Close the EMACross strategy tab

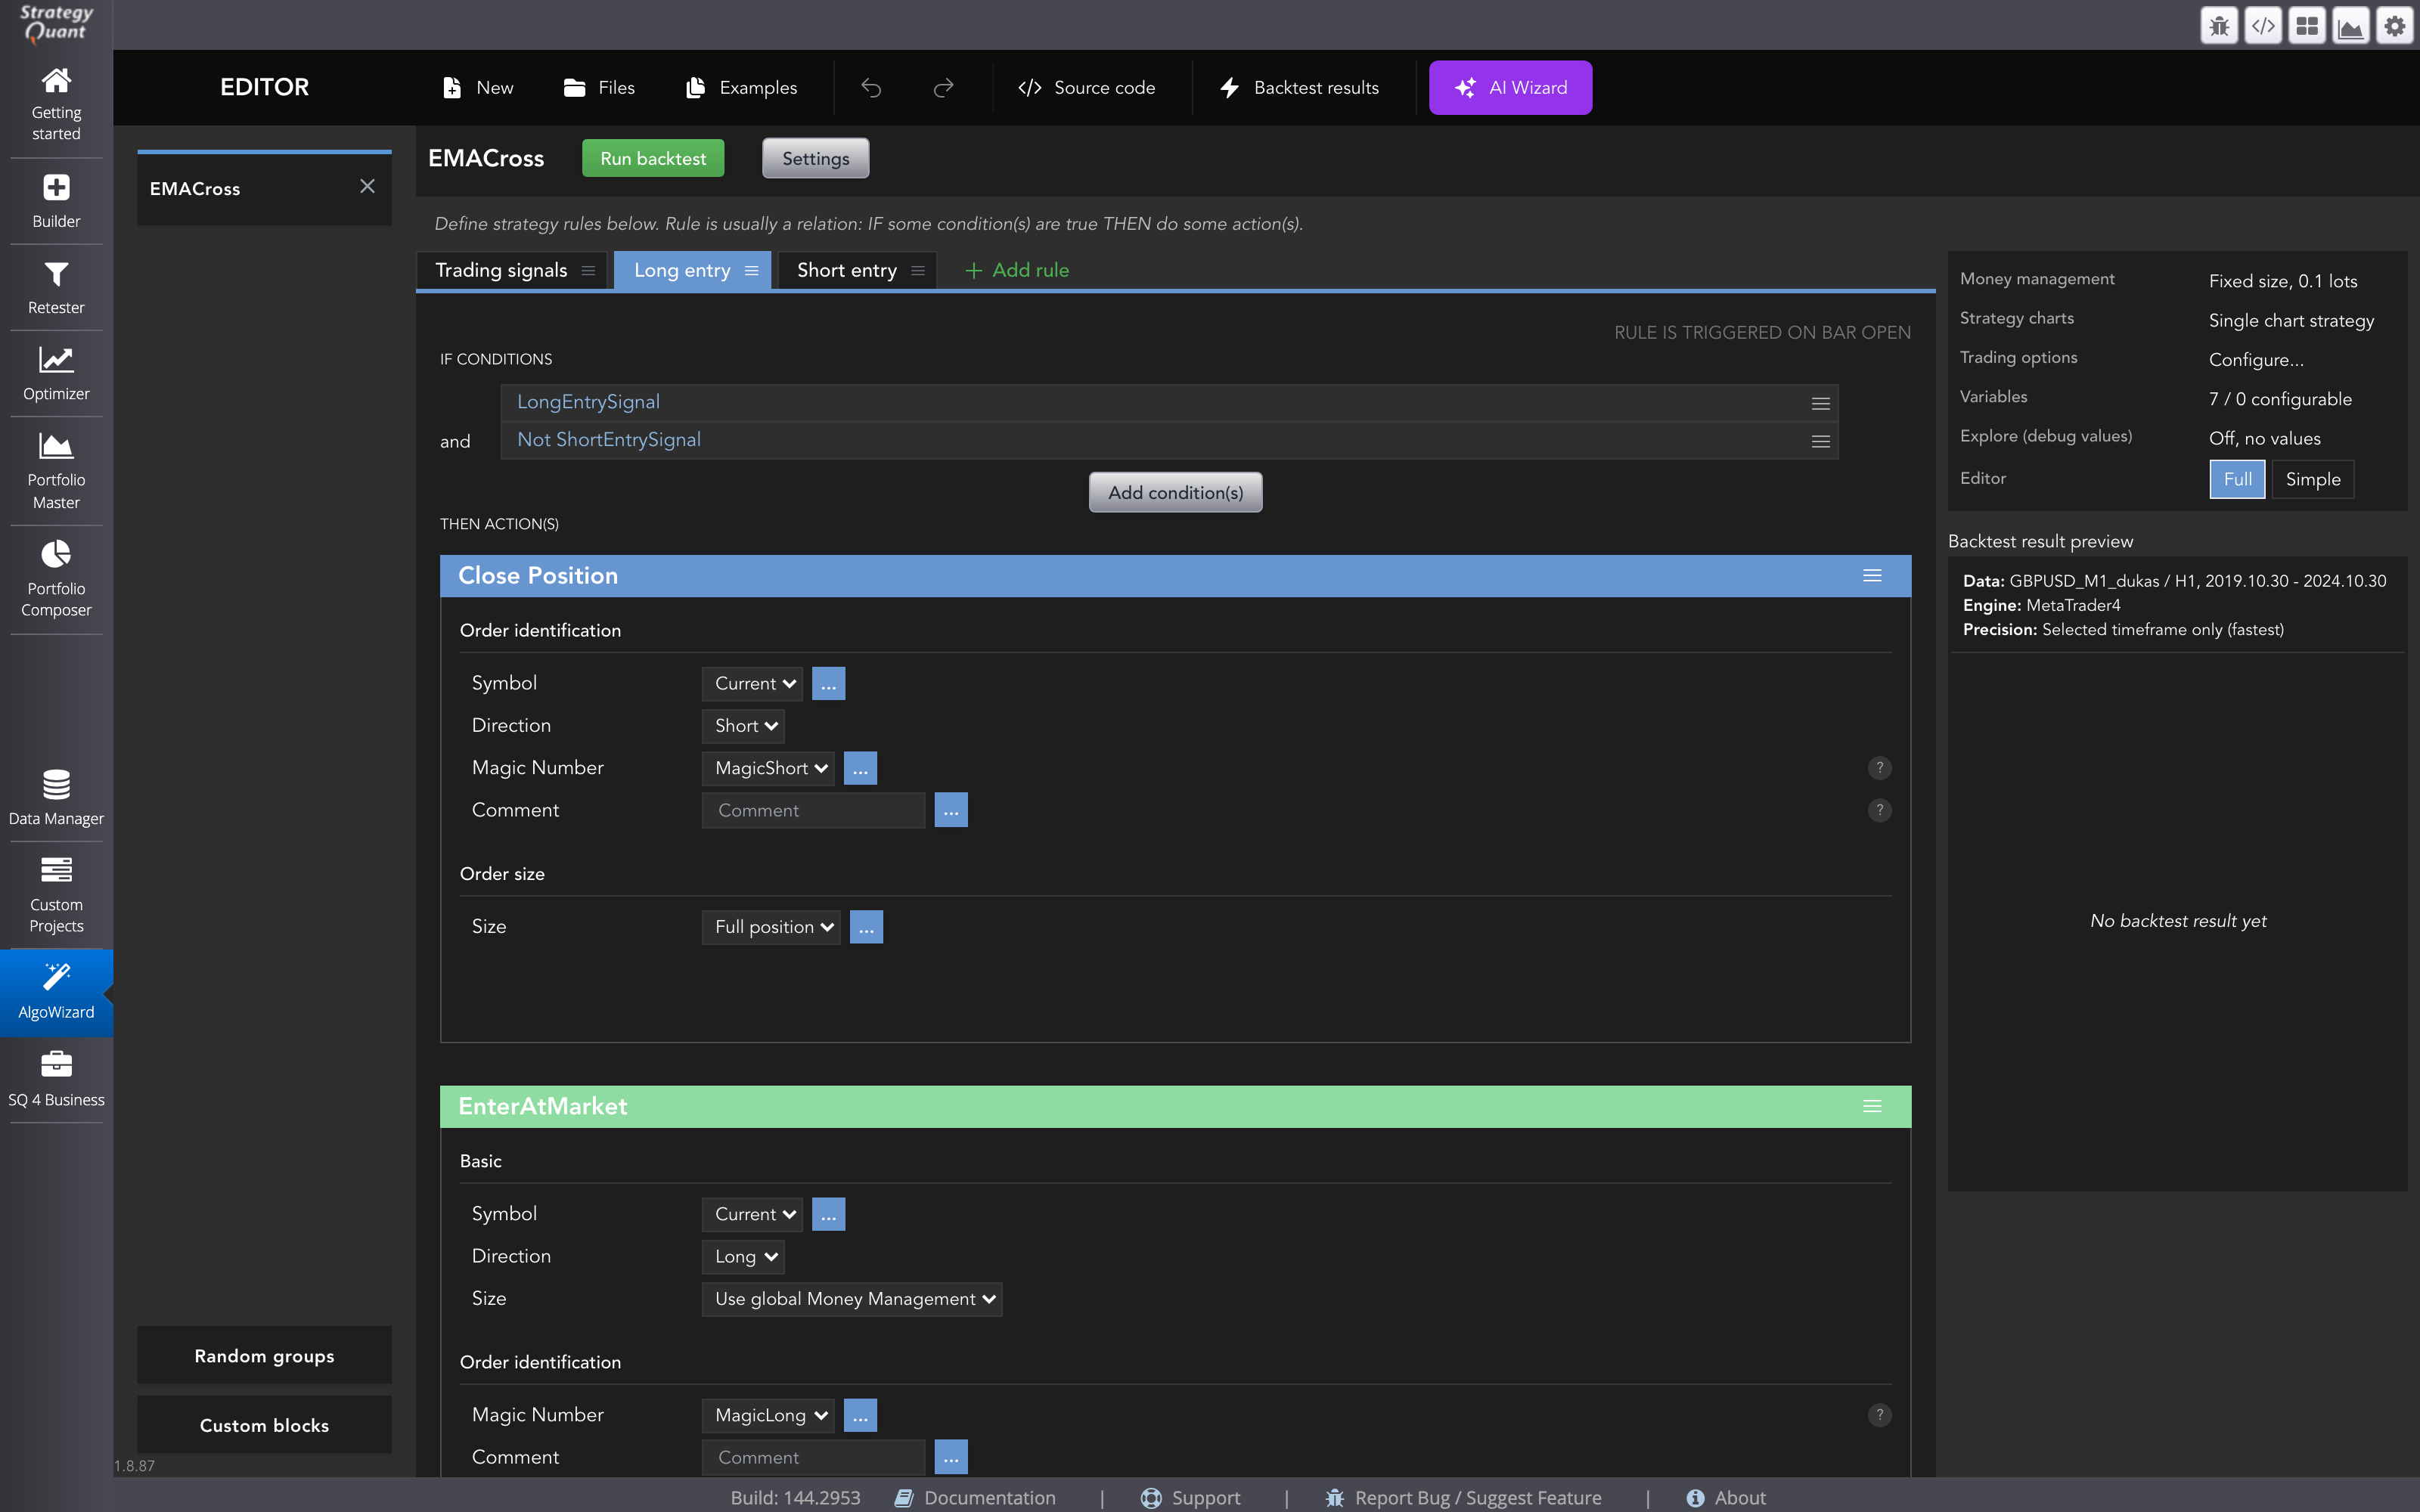[368, 187]
